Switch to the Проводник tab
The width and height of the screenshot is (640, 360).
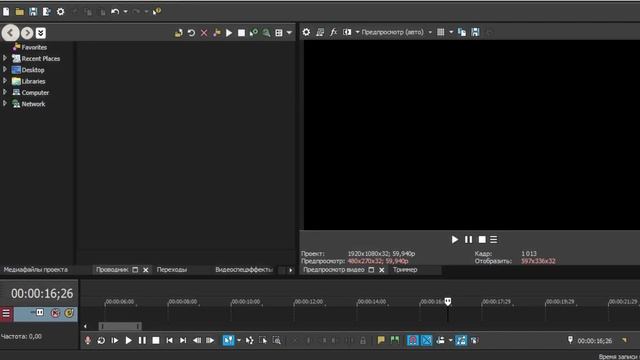pyautogui.click(x=112, y=270)
